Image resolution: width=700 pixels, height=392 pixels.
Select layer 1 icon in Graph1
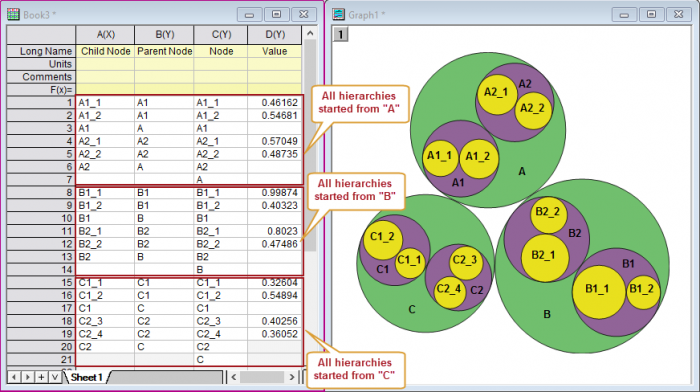pyautogui.click(x=341, y=34)
